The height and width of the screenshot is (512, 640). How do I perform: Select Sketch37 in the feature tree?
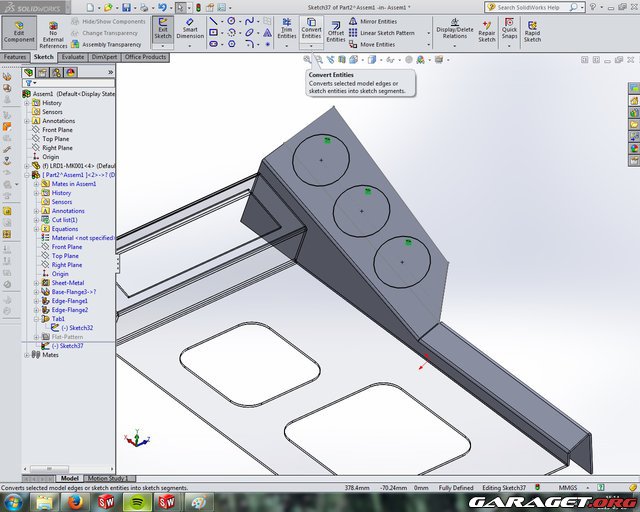coord(69,346)
